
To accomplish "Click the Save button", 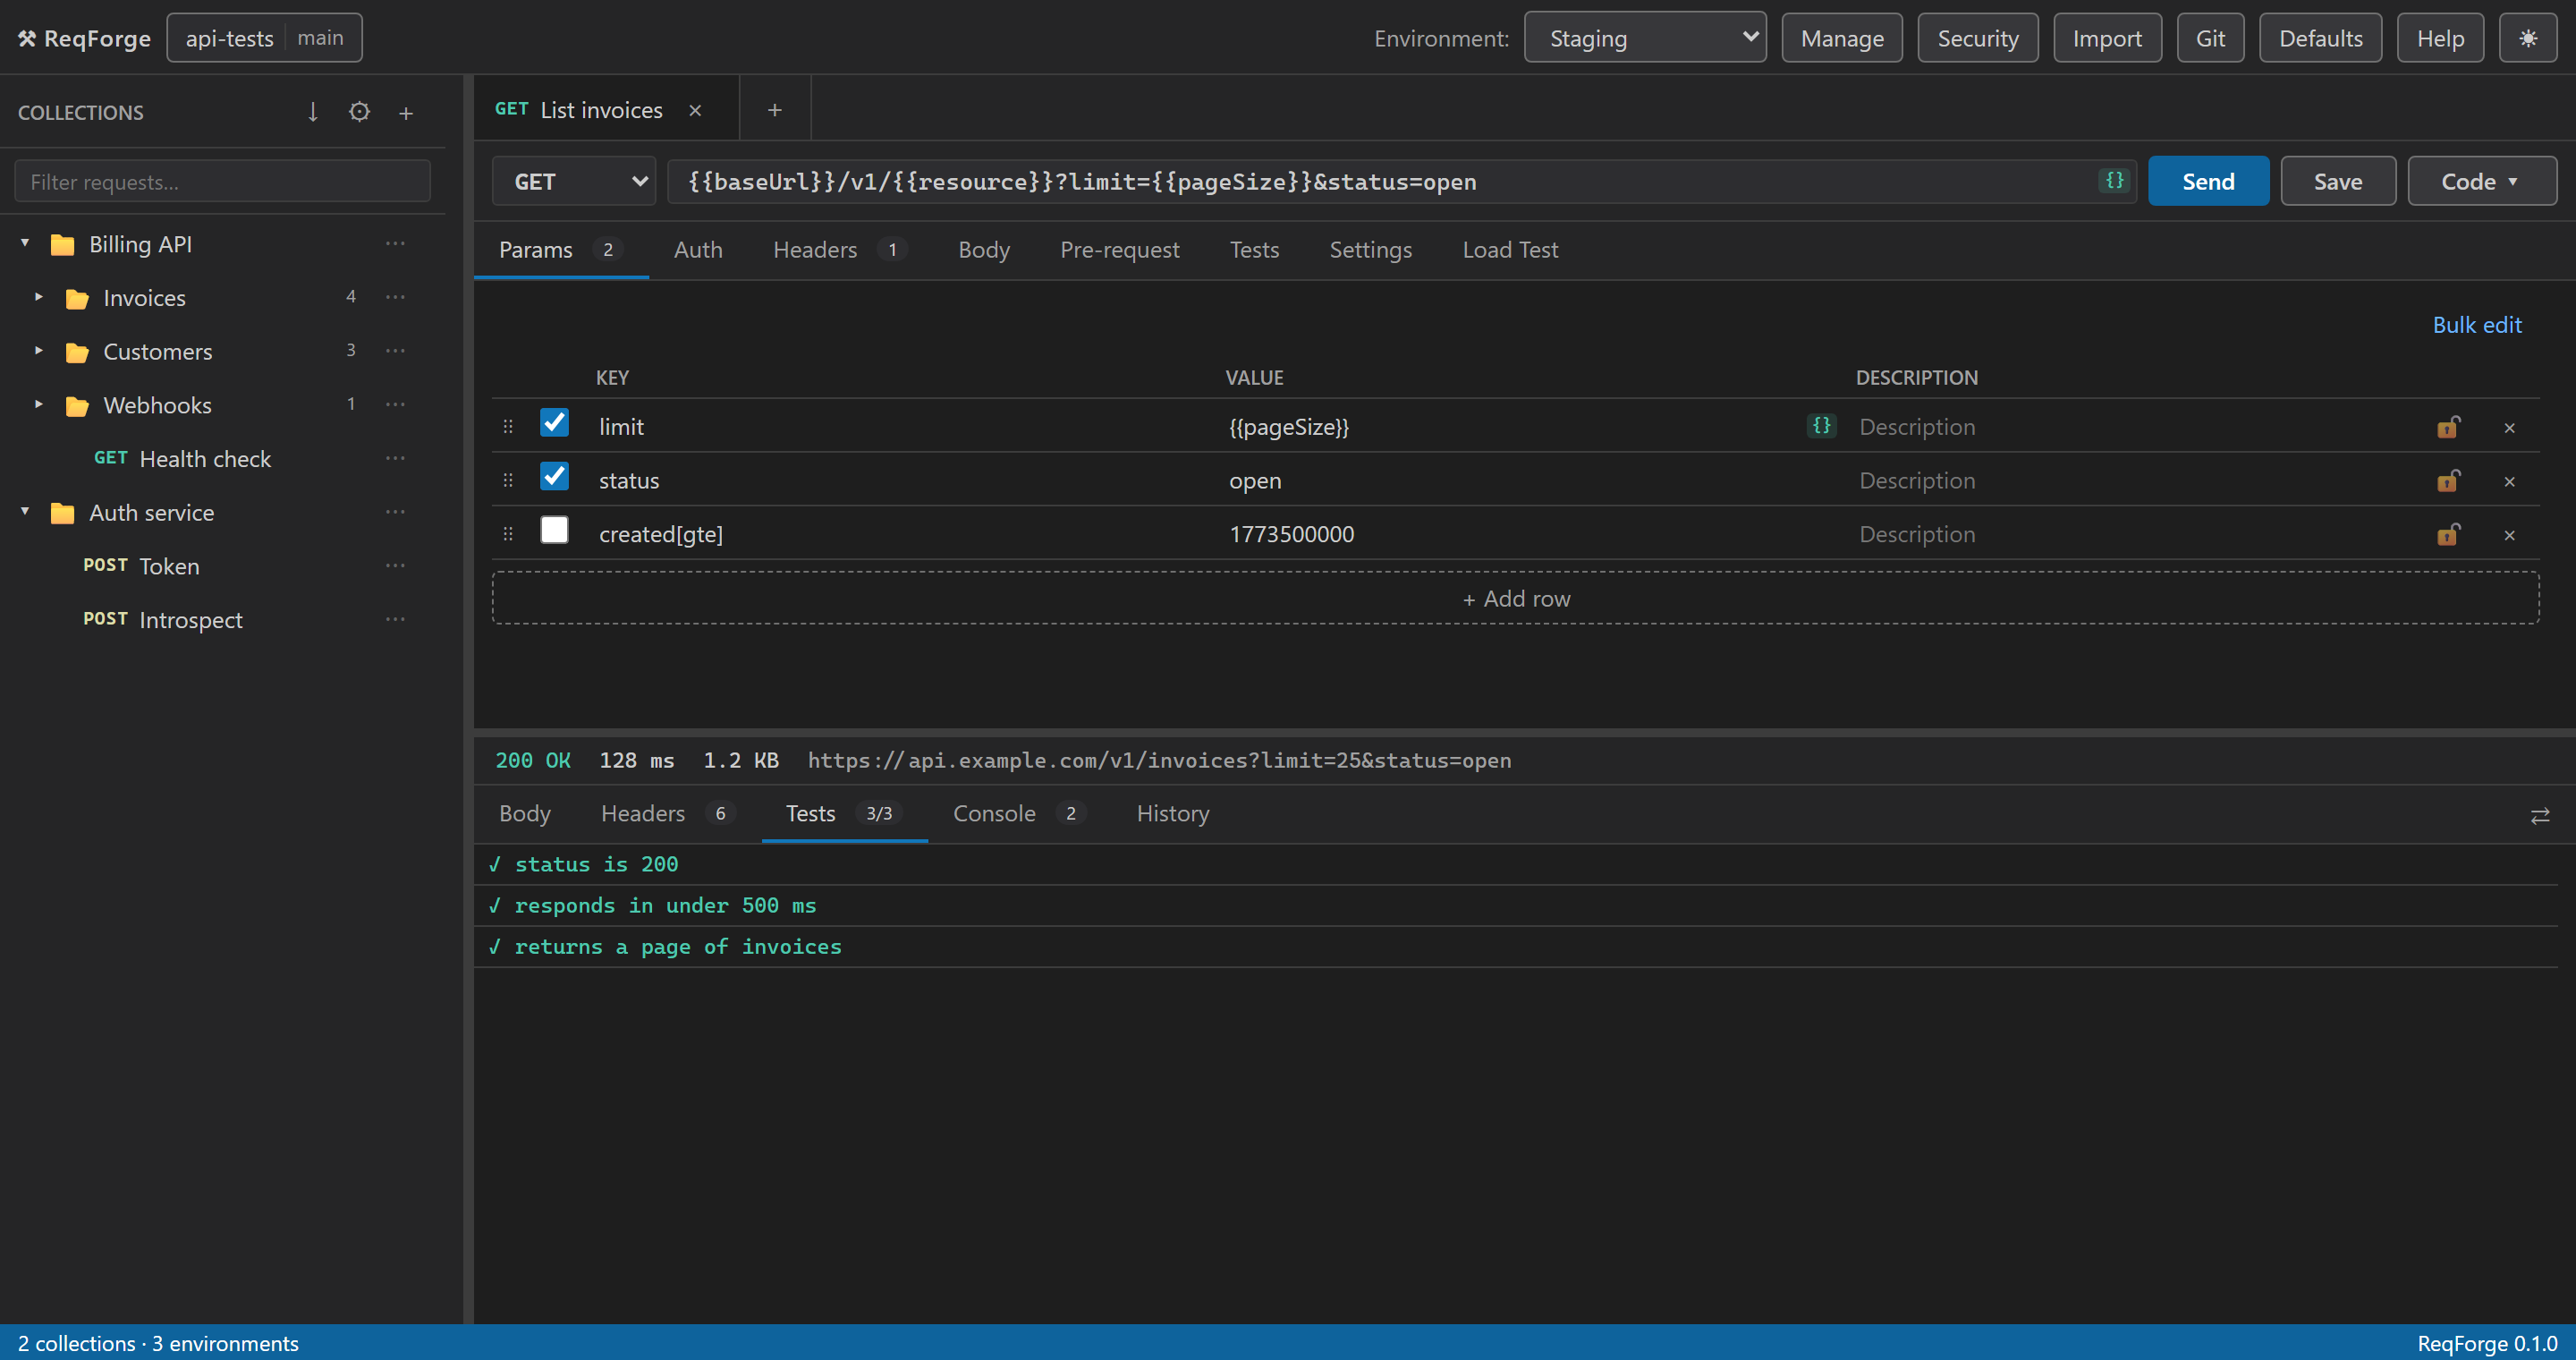I will coord(2337,181).
